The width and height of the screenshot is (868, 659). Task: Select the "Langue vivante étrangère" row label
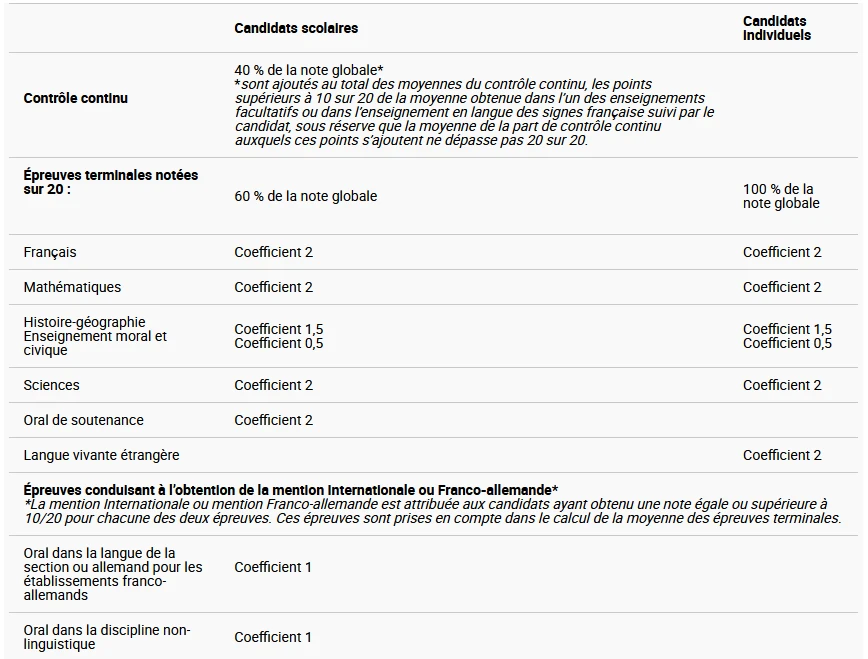(x=101, y=455)
